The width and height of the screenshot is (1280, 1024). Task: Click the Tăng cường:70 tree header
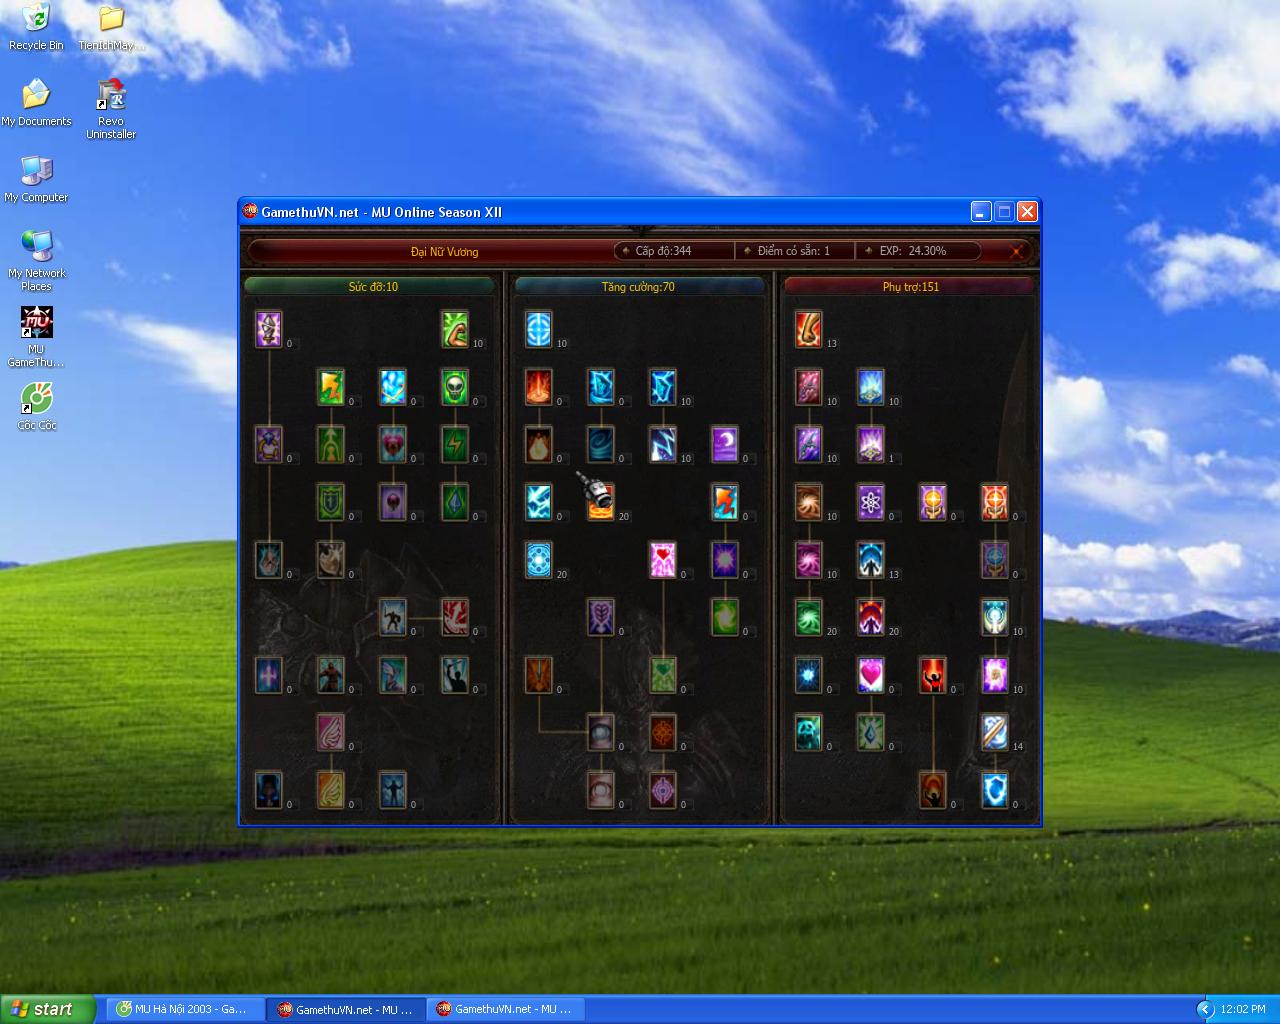(x=638, y=287)
